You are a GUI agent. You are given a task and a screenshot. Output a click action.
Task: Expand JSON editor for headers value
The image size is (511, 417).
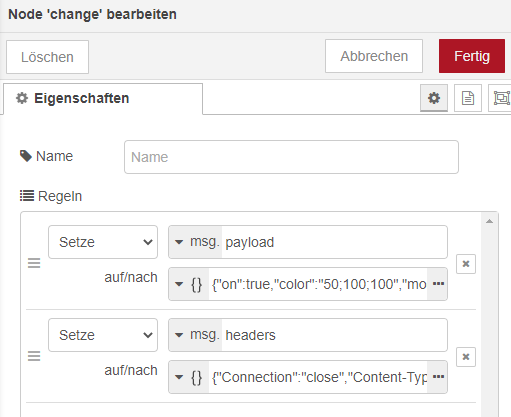coord(438,377)
